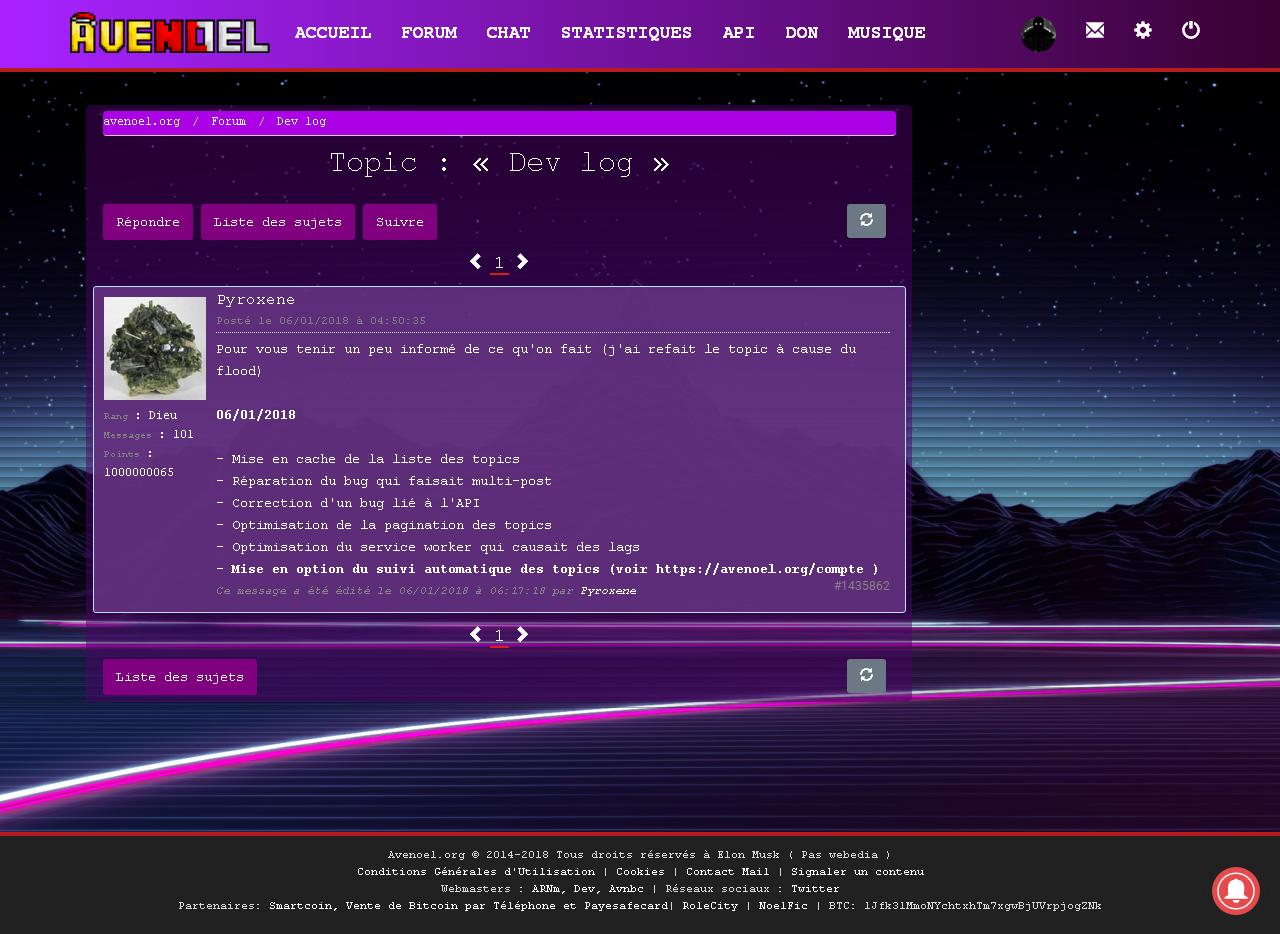Viewport: 1280px width, 934px height.
Task: Click the post date 06/01/2018 à 04:50:35
Action: pos(352,321)
